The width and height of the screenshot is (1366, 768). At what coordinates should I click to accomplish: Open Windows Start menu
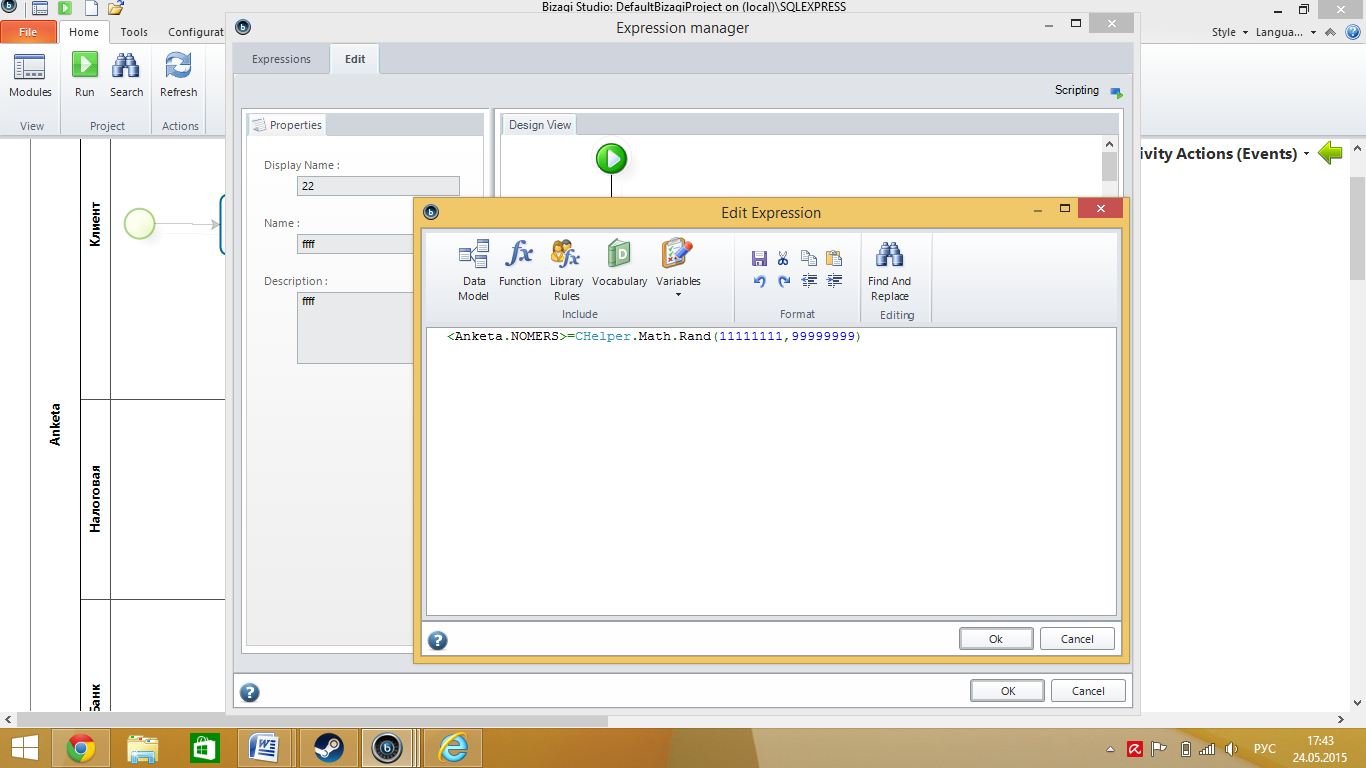point(25,747)
